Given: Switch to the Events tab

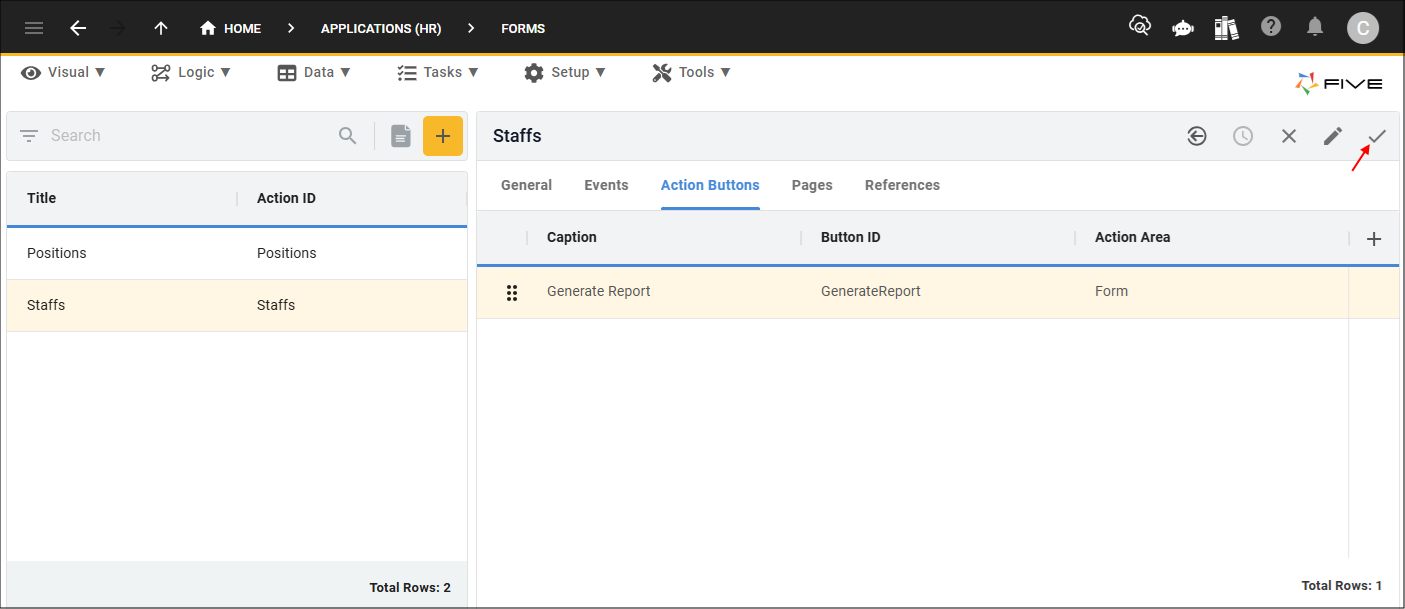Looking at the screenshot, I should [x=606, y=185].
